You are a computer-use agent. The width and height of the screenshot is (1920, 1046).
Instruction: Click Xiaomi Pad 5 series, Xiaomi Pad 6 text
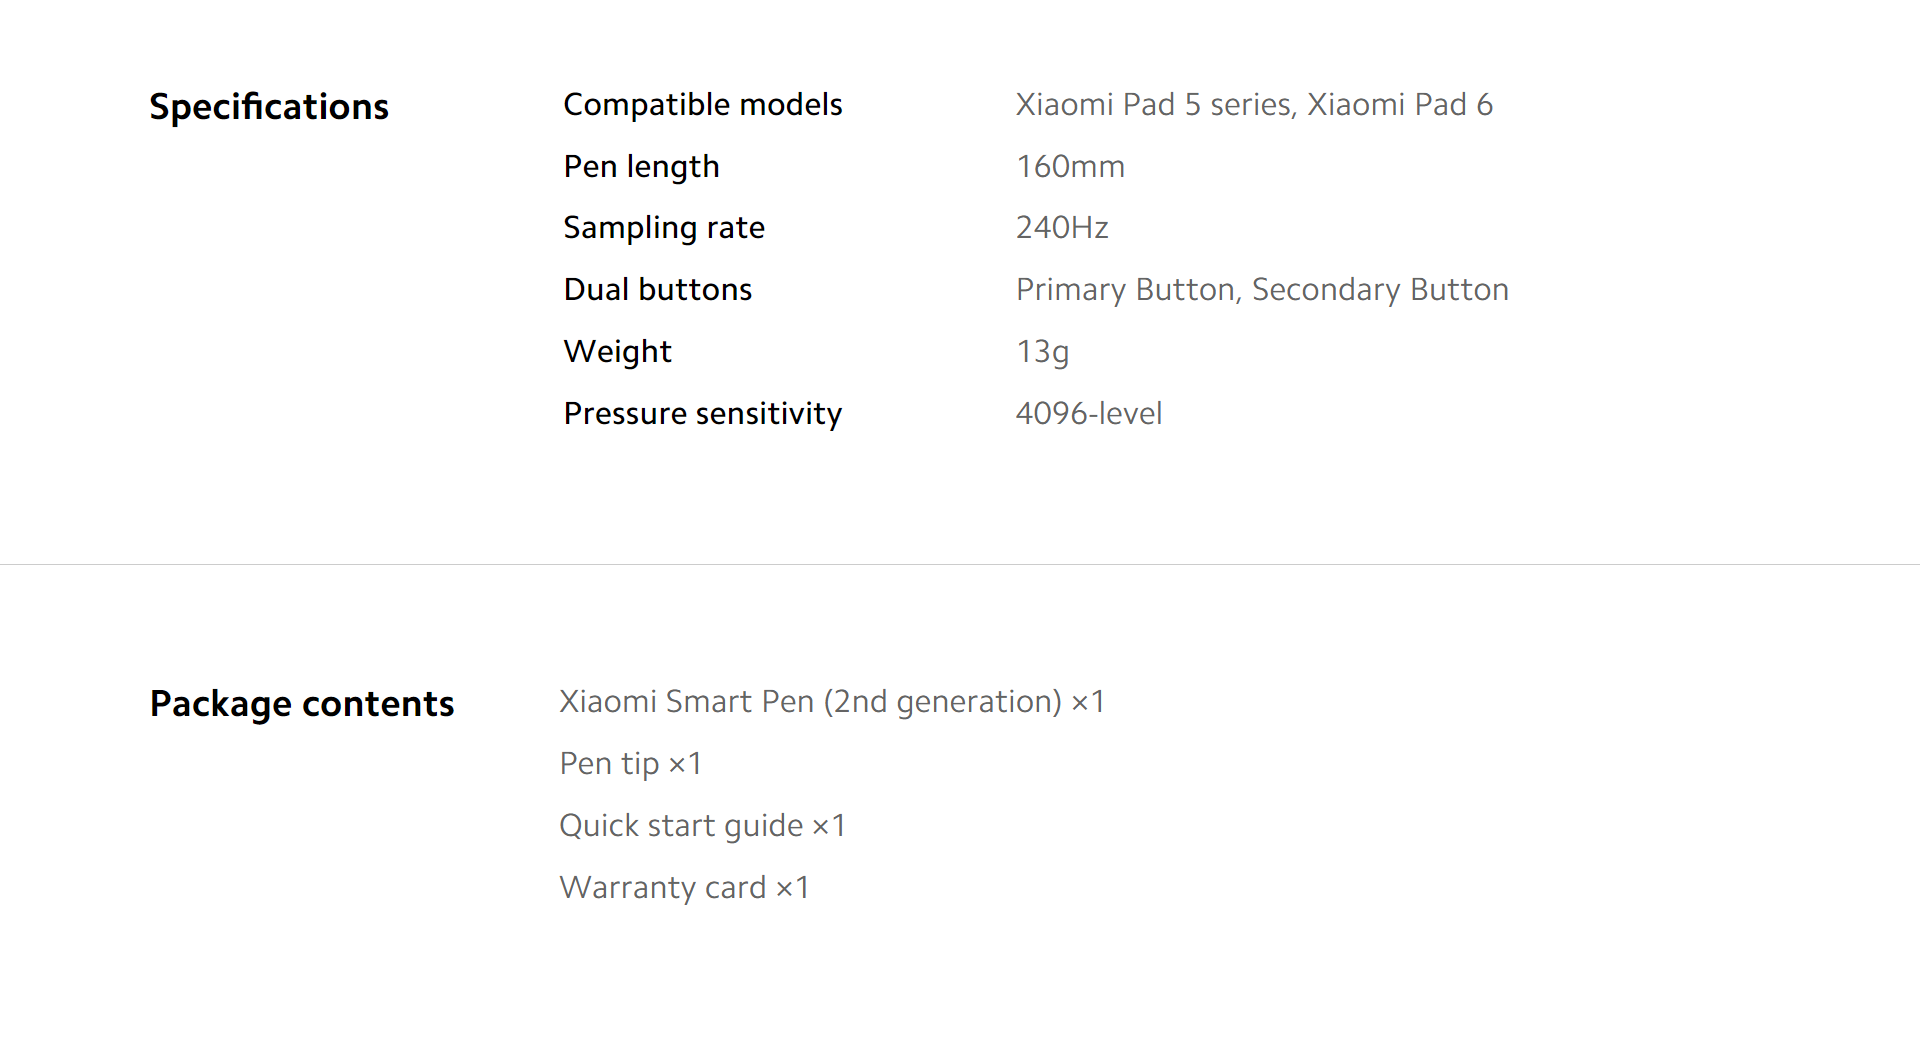point(1254,105)
